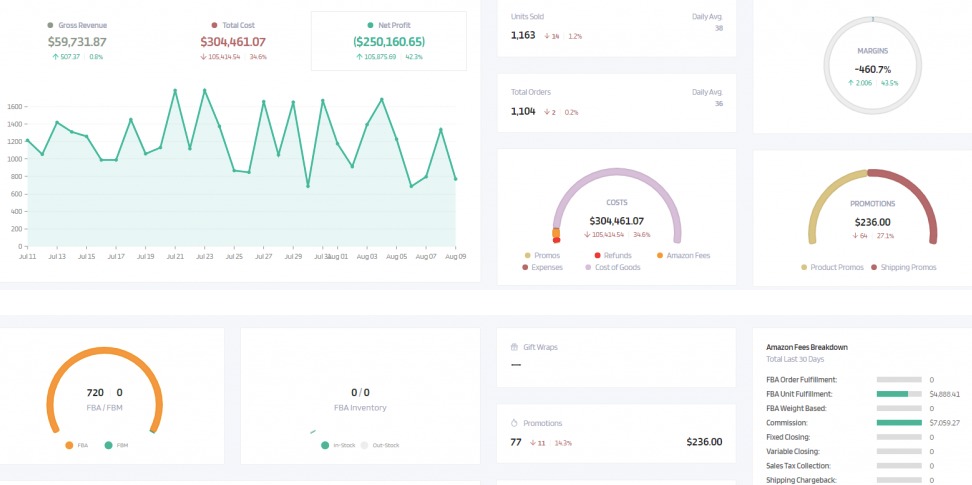972x485 pixels.
Task: Click the Margins green up arrow
Action: coord(851,83)
